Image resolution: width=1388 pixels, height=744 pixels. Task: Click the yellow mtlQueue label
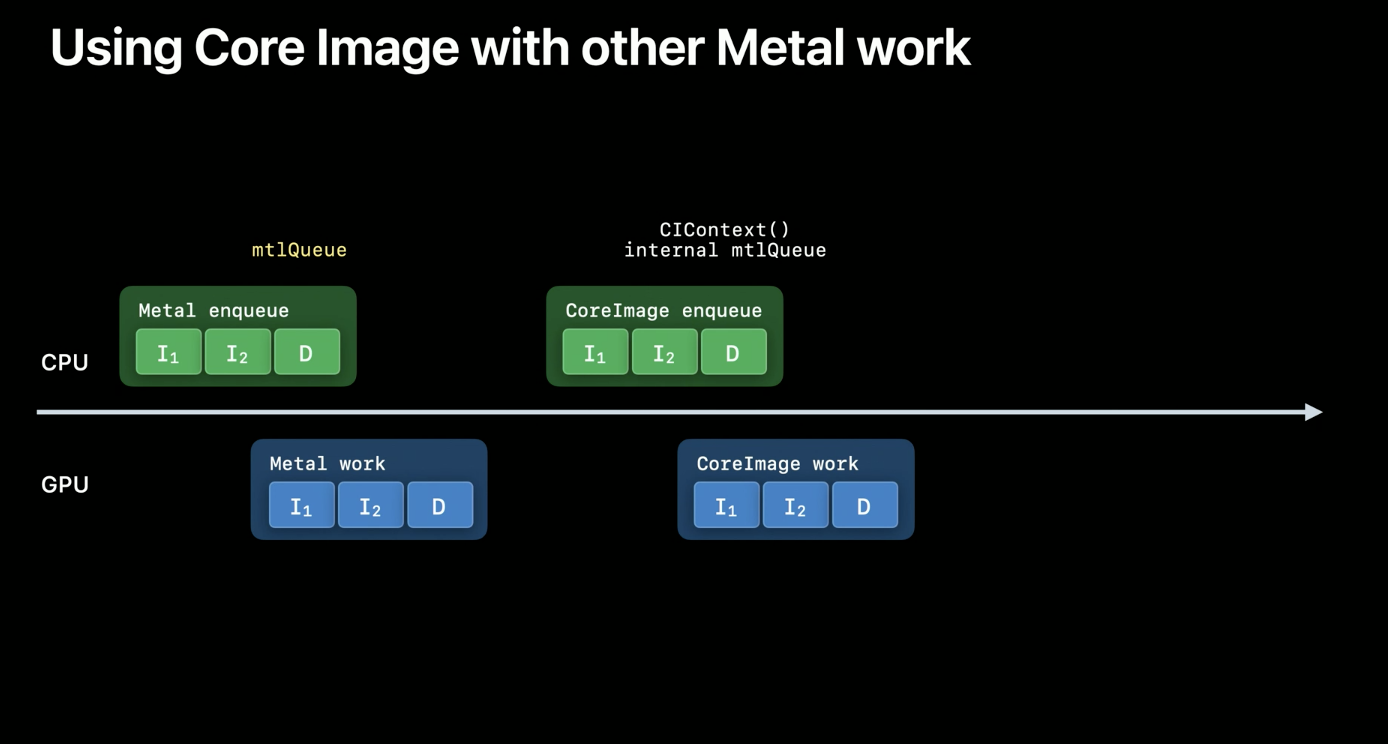click(299, 250)
